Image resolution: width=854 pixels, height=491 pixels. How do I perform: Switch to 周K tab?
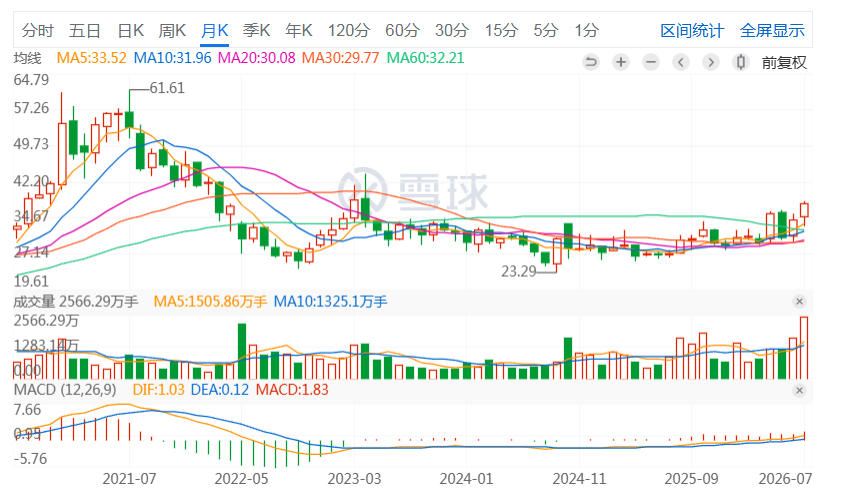(x=172, y=30)
